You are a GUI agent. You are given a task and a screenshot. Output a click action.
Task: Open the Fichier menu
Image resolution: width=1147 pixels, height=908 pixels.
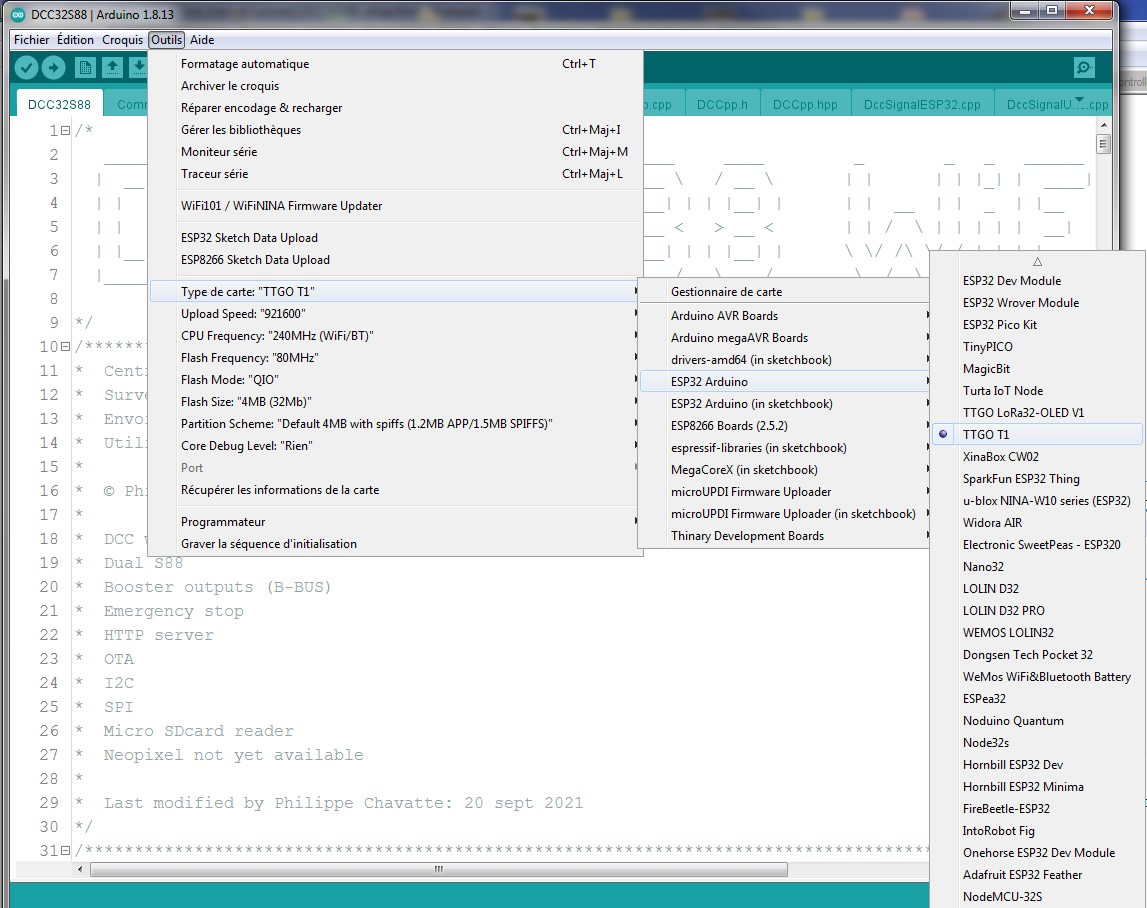coord(31,40)
